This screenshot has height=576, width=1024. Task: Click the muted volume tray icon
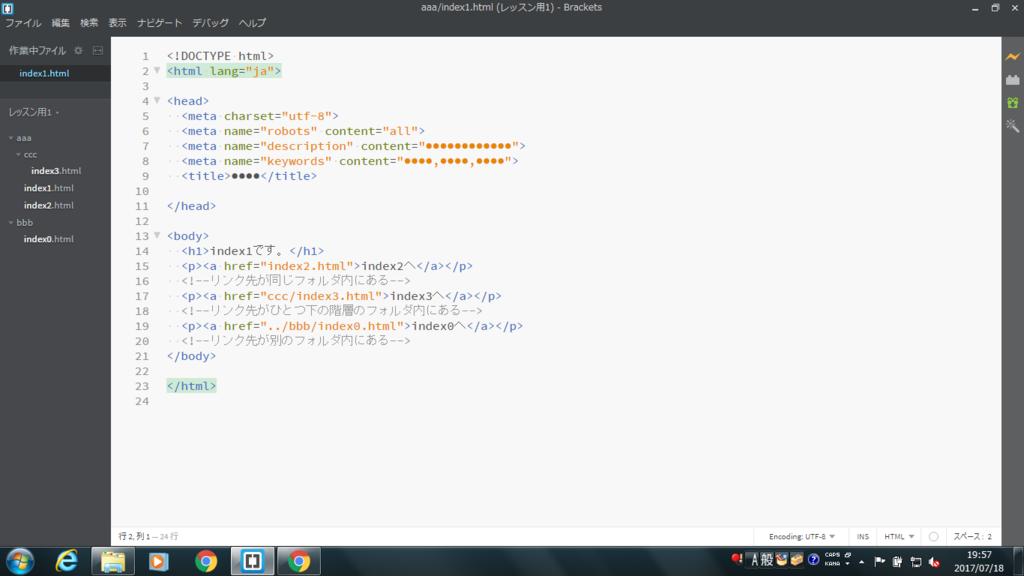pos(934,562)
